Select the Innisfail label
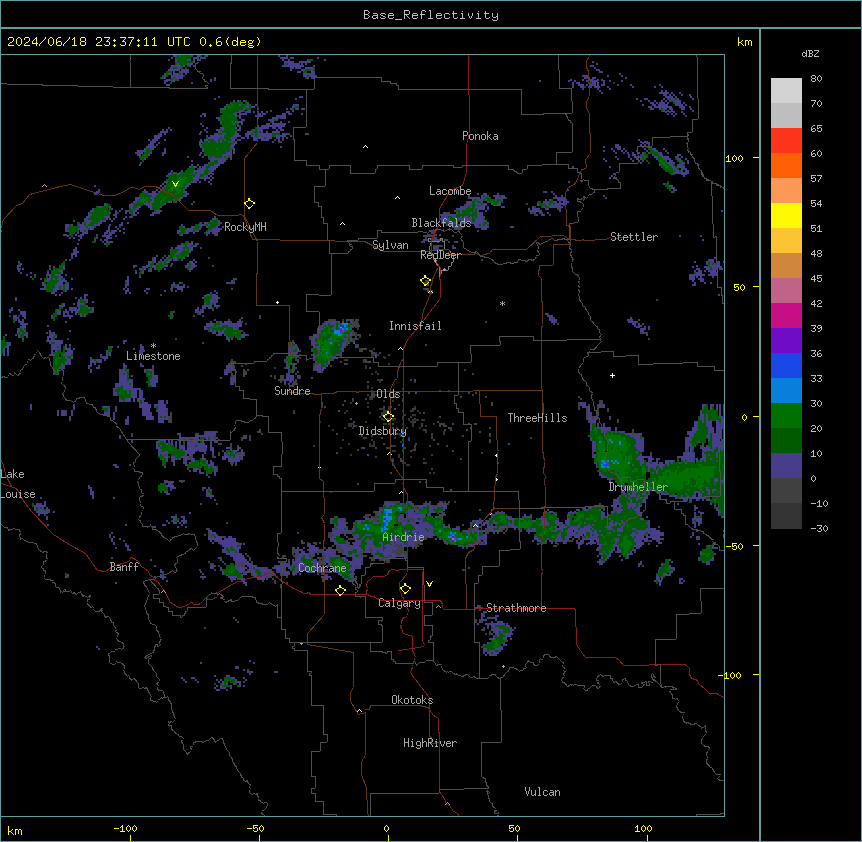Image resolution: width=862 pixels, height=842 pixels. pos(415,326)
